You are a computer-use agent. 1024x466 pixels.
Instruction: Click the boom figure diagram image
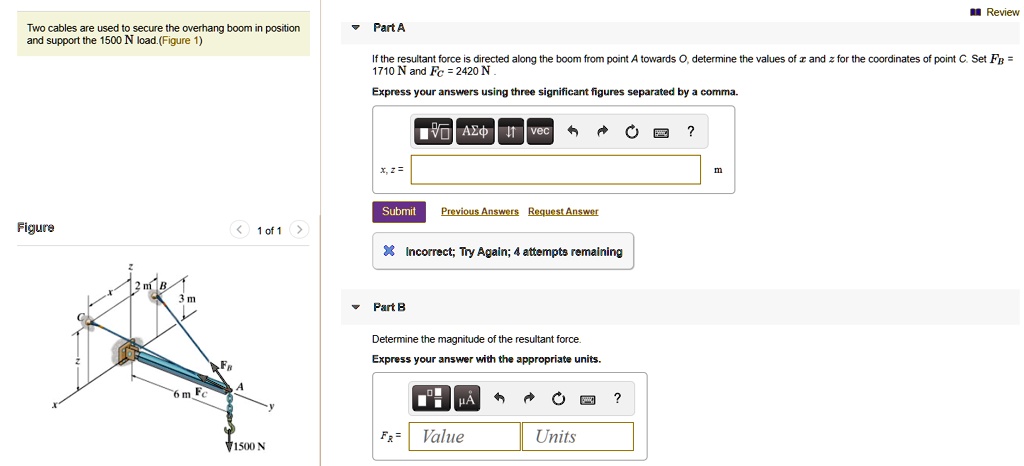coord(163,358)
